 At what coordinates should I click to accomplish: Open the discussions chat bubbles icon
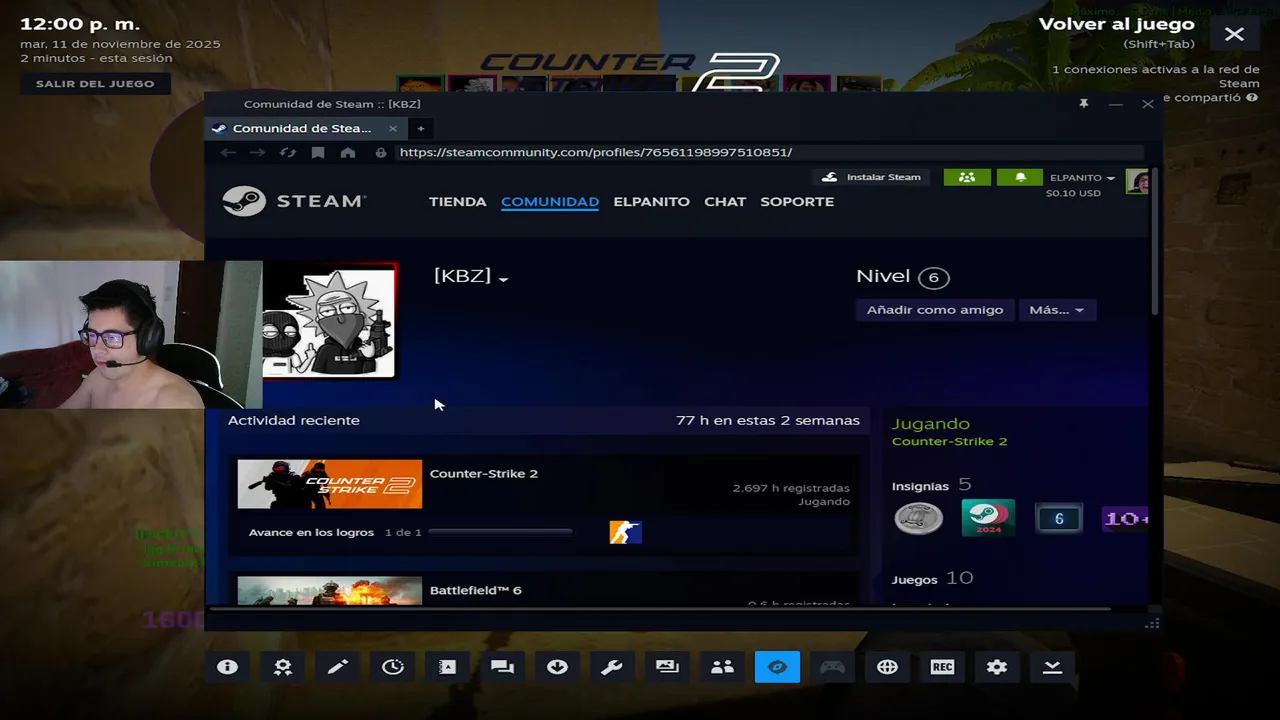coord(503,667)
